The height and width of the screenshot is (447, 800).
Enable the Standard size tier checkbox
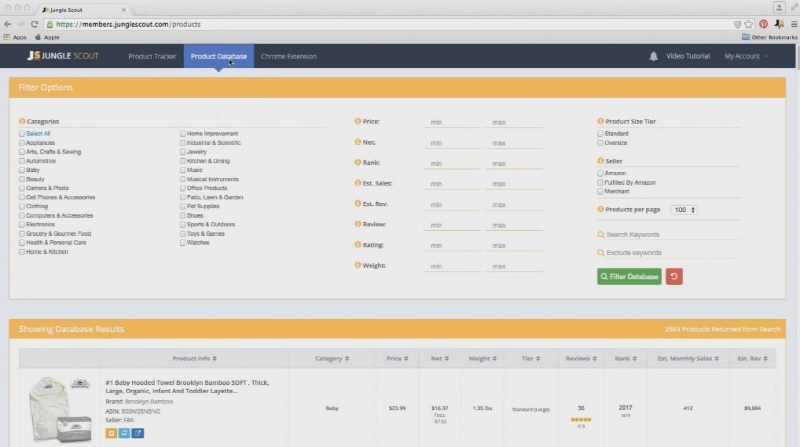[x=601, y=134]
